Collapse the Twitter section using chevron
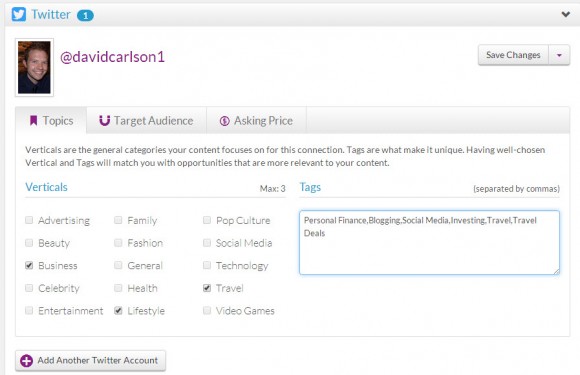 tap(566, 14)
